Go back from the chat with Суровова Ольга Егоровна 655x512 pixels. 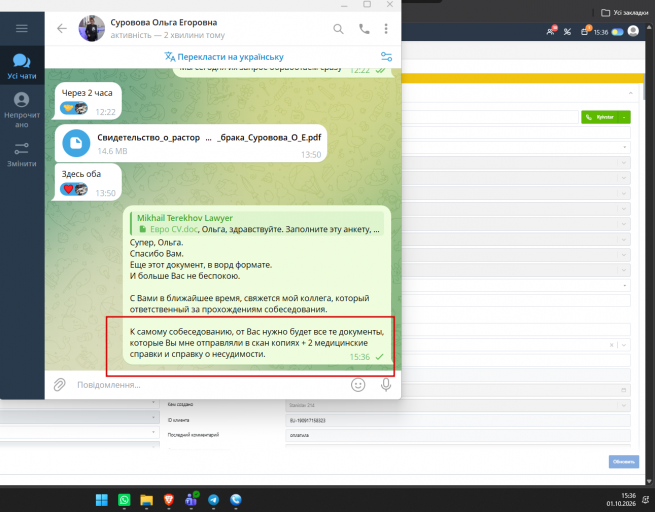click(x=62, y=28)
